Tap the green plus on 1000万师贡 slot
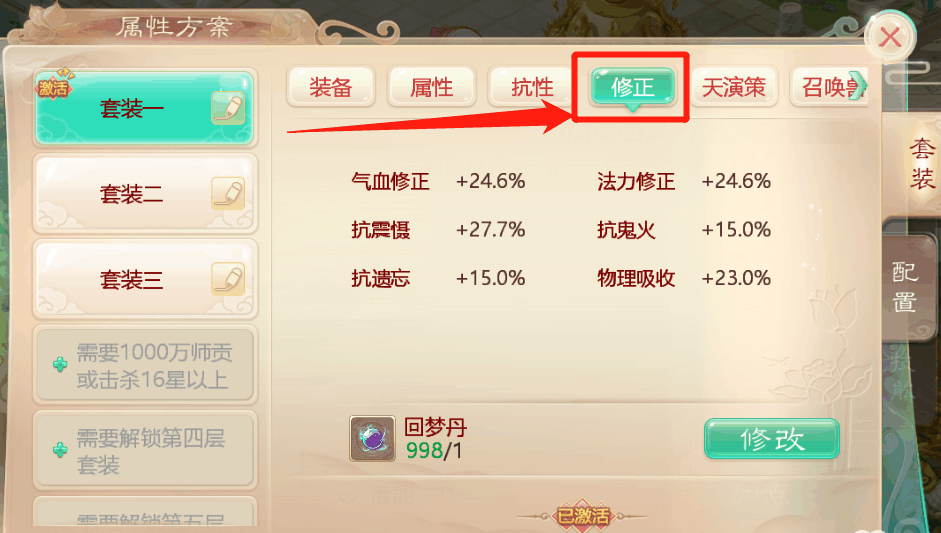The image size is (941, 533). click(60, 364)
